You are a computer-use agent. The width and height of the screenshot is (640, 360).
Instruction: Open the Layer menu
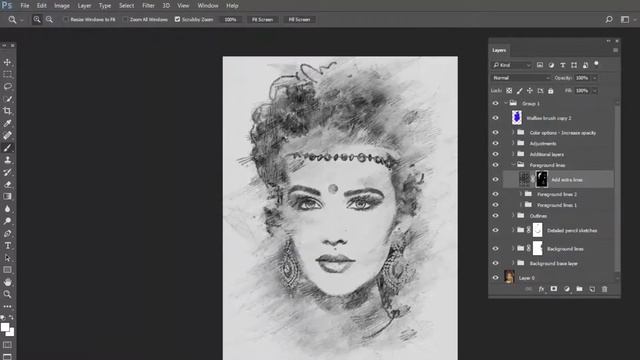[x=84, y=6]
